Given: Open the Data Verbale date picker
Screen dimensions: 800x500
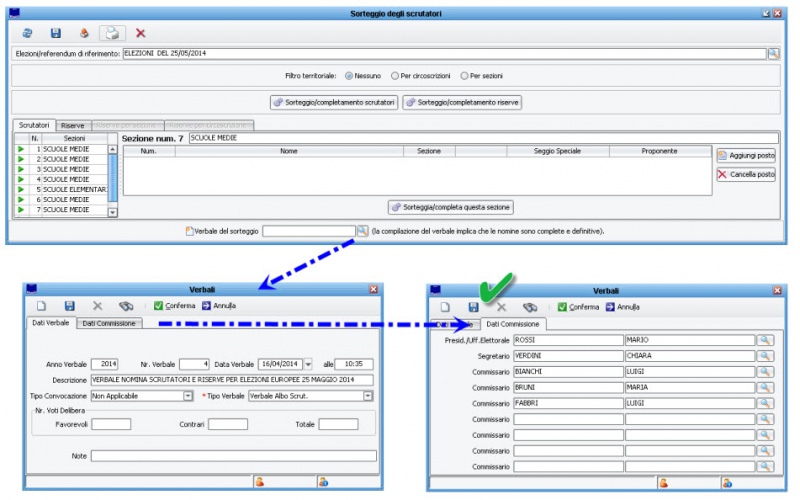Looking at the screenshot, I should (308, 364).
